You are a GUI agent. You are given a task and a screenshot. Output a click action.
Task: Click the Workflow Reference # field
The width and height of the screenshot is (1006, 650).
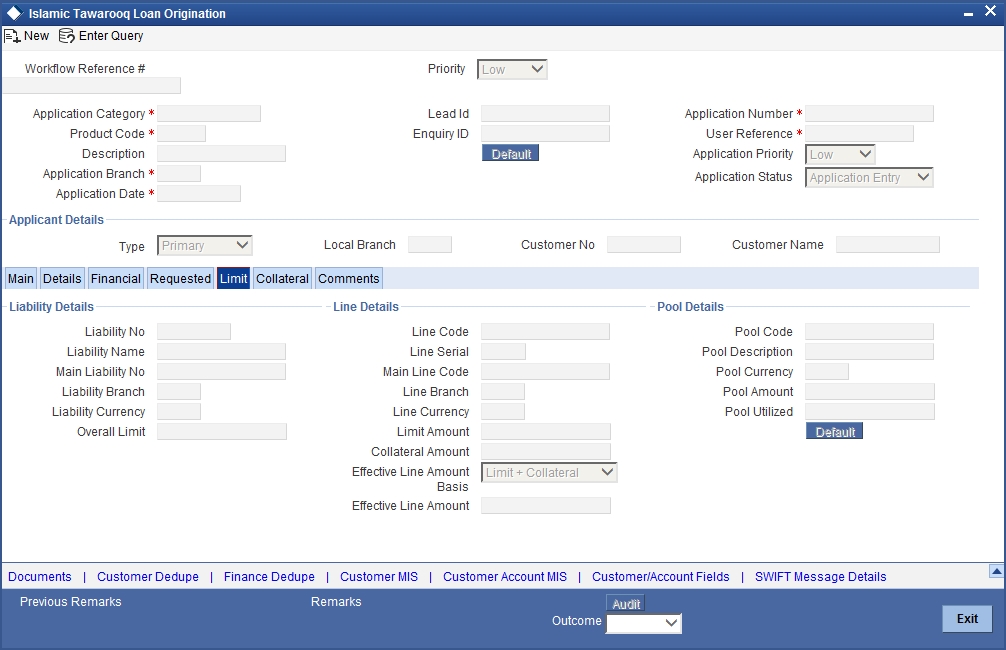tap(91, 85)
